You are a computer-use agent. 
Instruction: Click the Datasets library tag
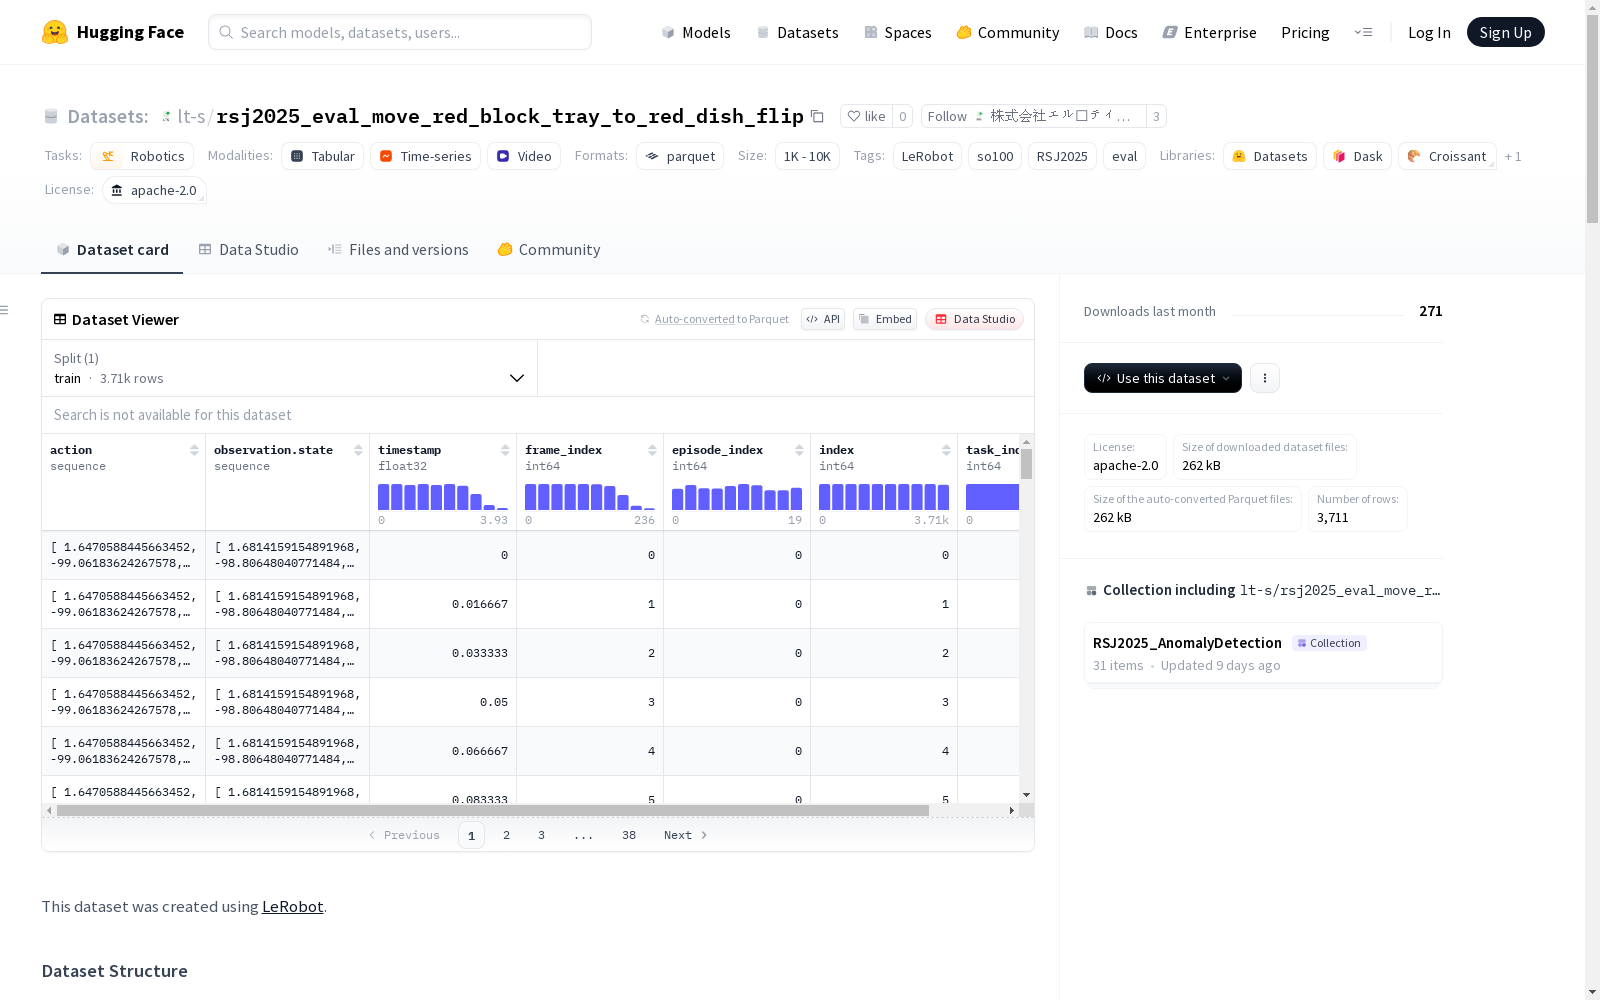[1270, 156]
